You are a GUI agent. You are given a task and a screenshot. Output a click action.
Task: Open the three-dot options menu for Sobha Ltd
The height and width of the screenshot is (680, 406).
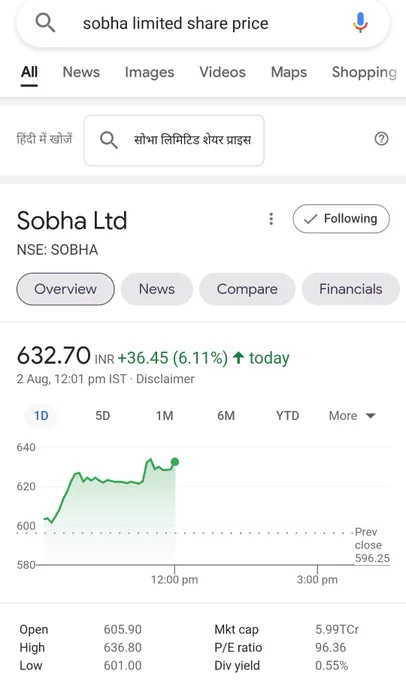[x=271, y=219]
